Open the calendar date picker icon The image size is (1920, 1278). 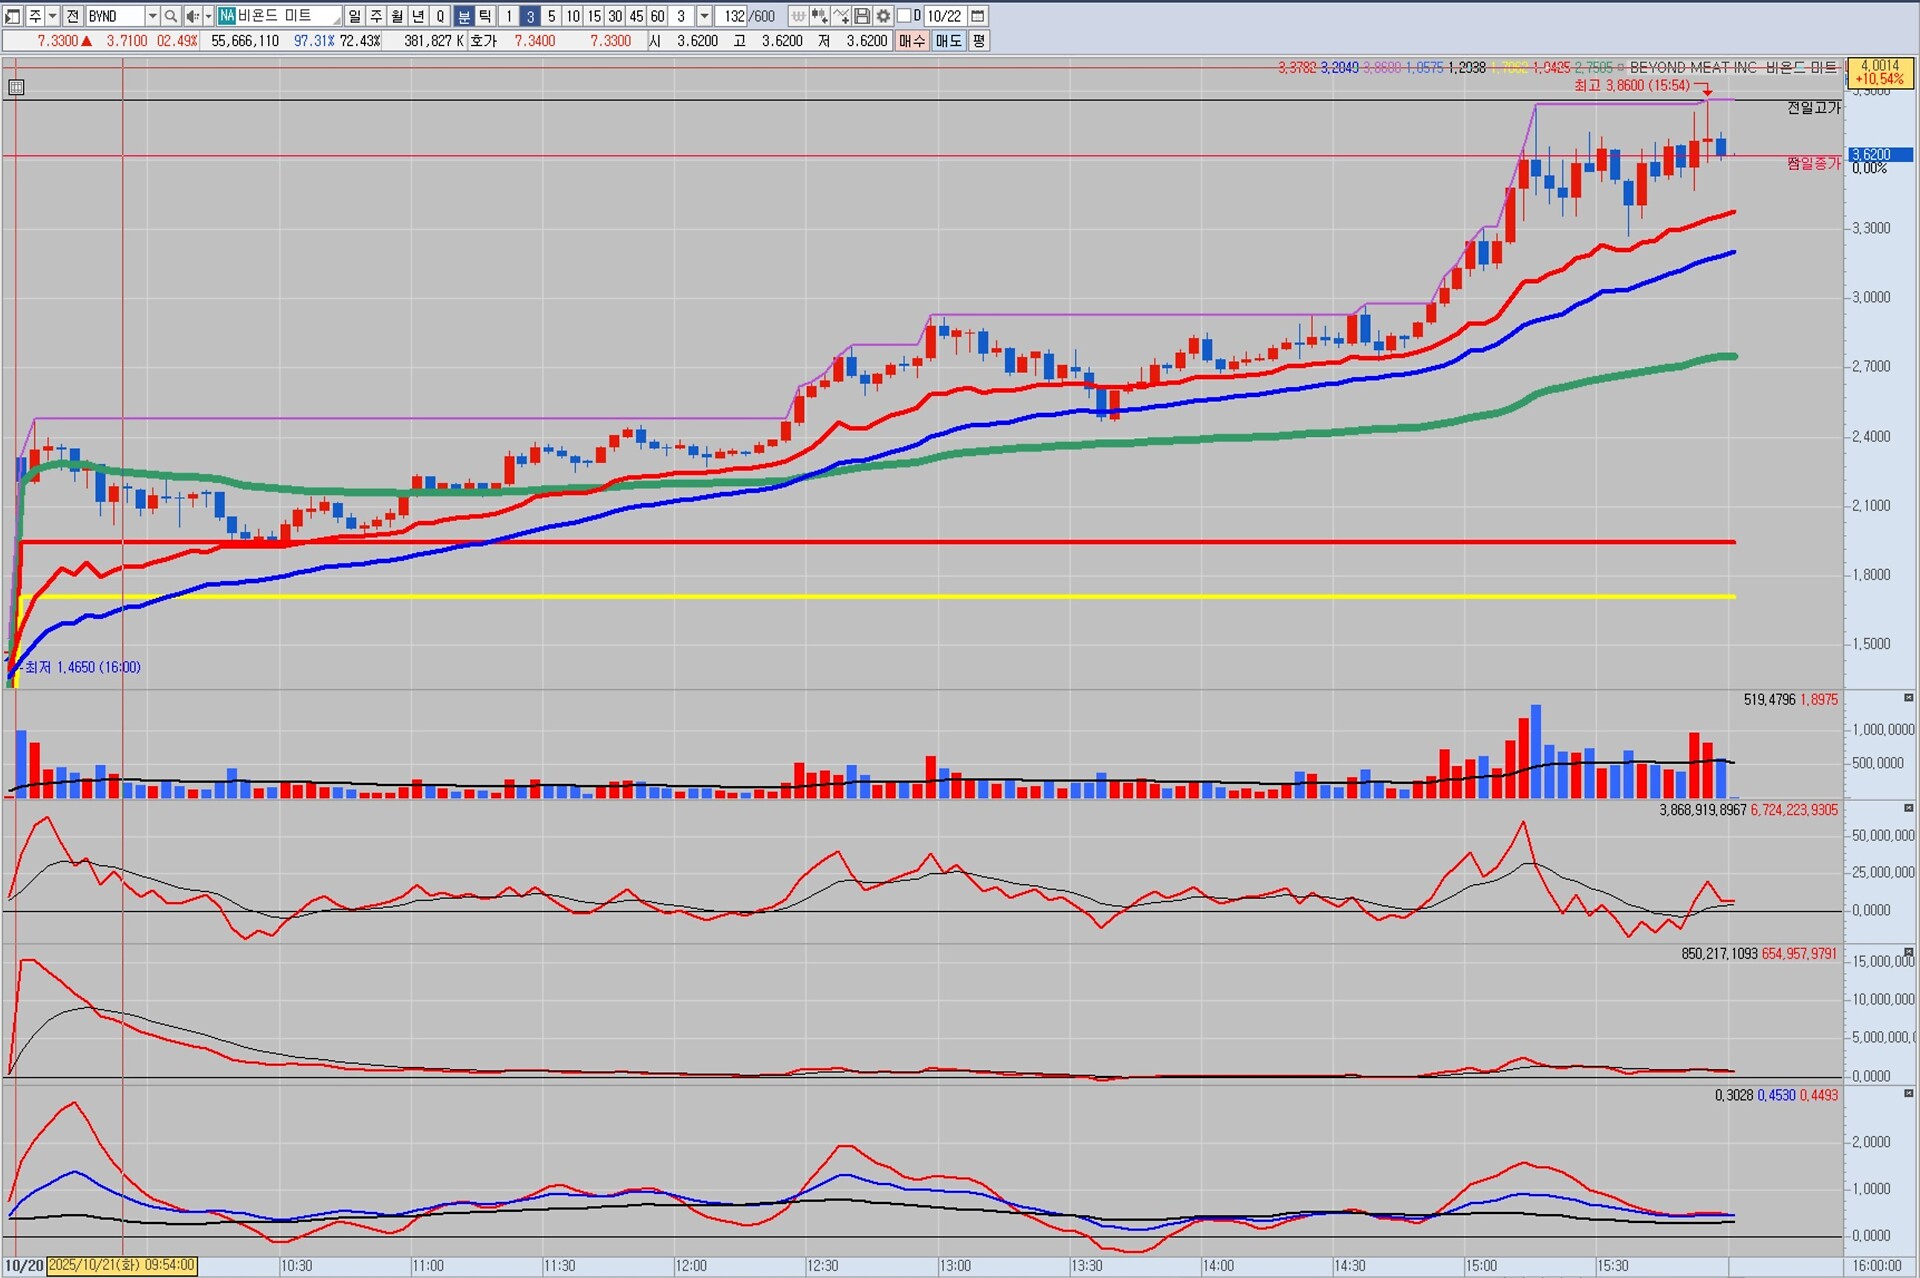pyautogui.click(x=978, y=16)
